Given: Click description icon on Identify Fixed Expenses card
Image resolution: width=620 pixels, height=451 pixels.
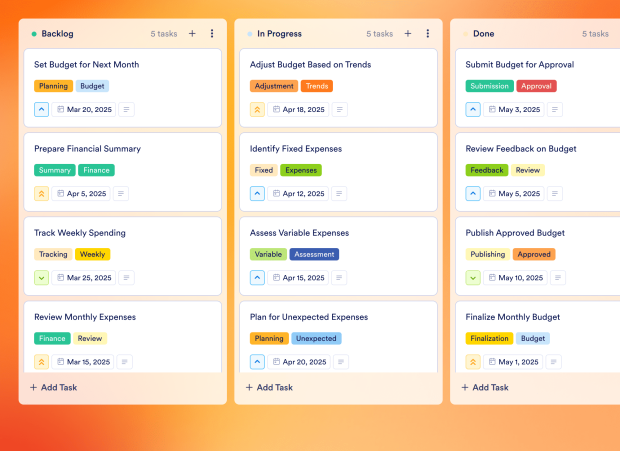Looking at the screenshot, I should pos(341,194).
